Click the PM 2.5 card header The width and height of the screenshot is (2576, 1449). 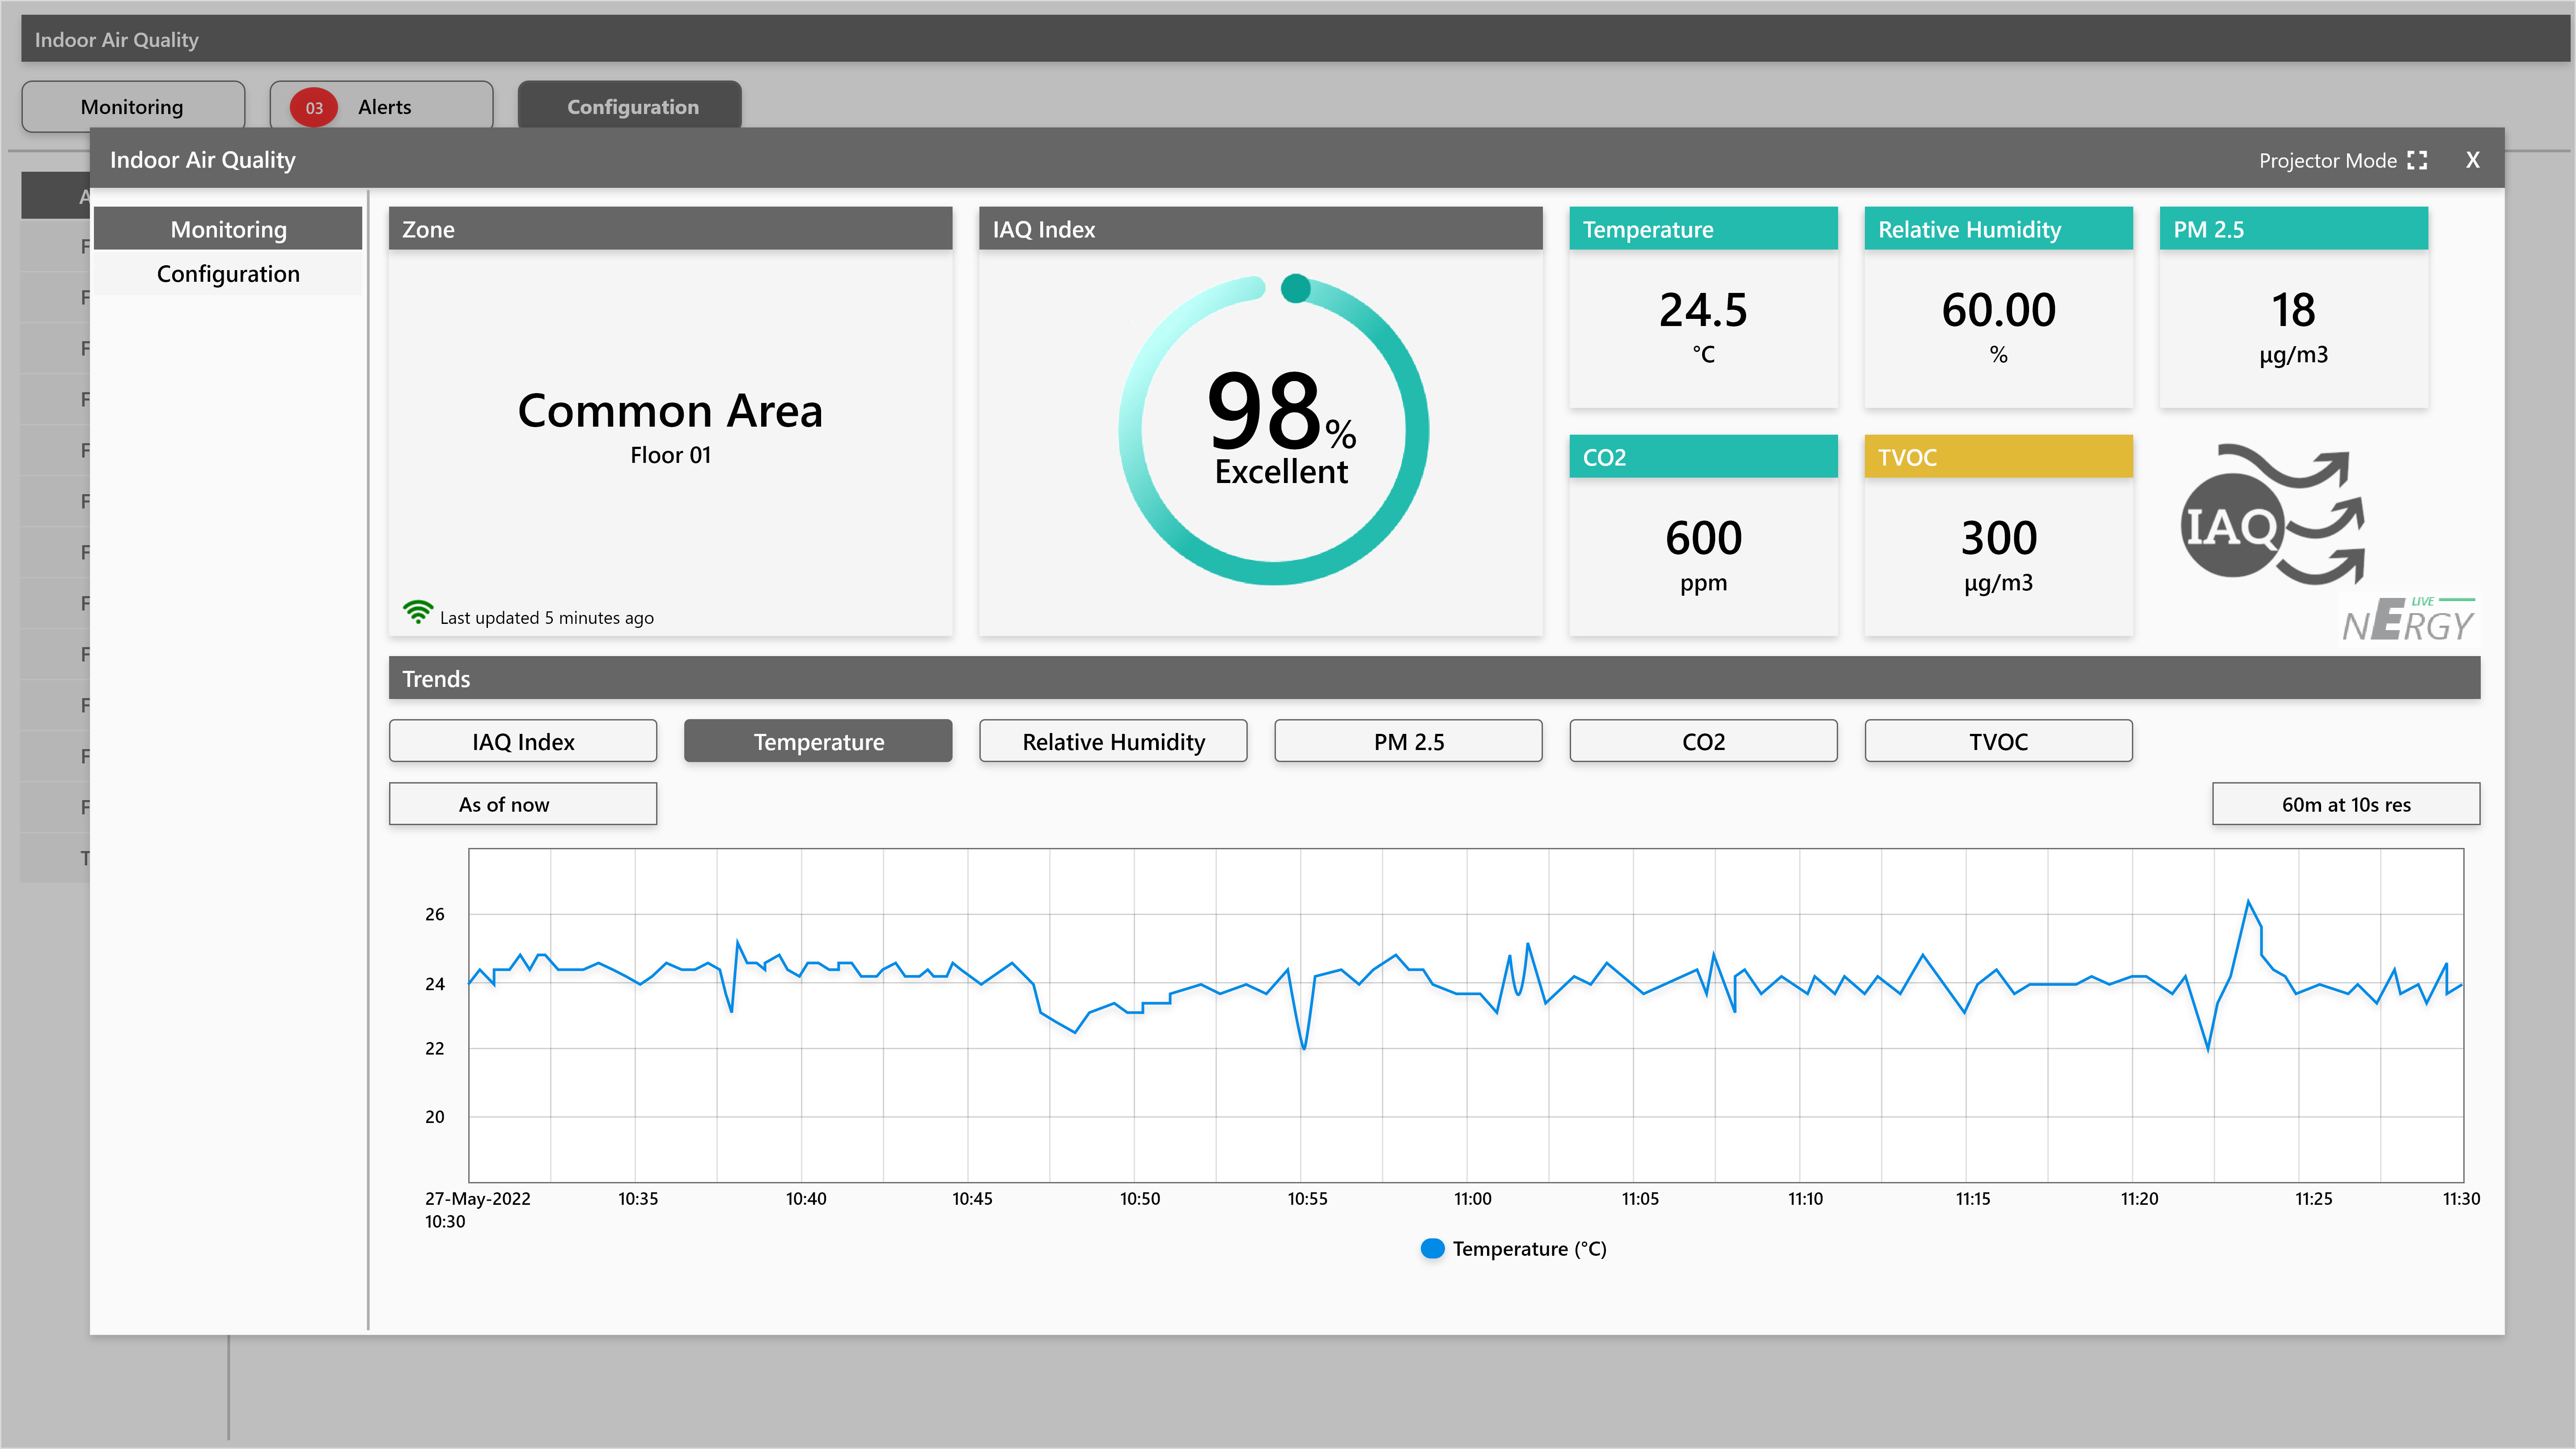pos(2293,229)
